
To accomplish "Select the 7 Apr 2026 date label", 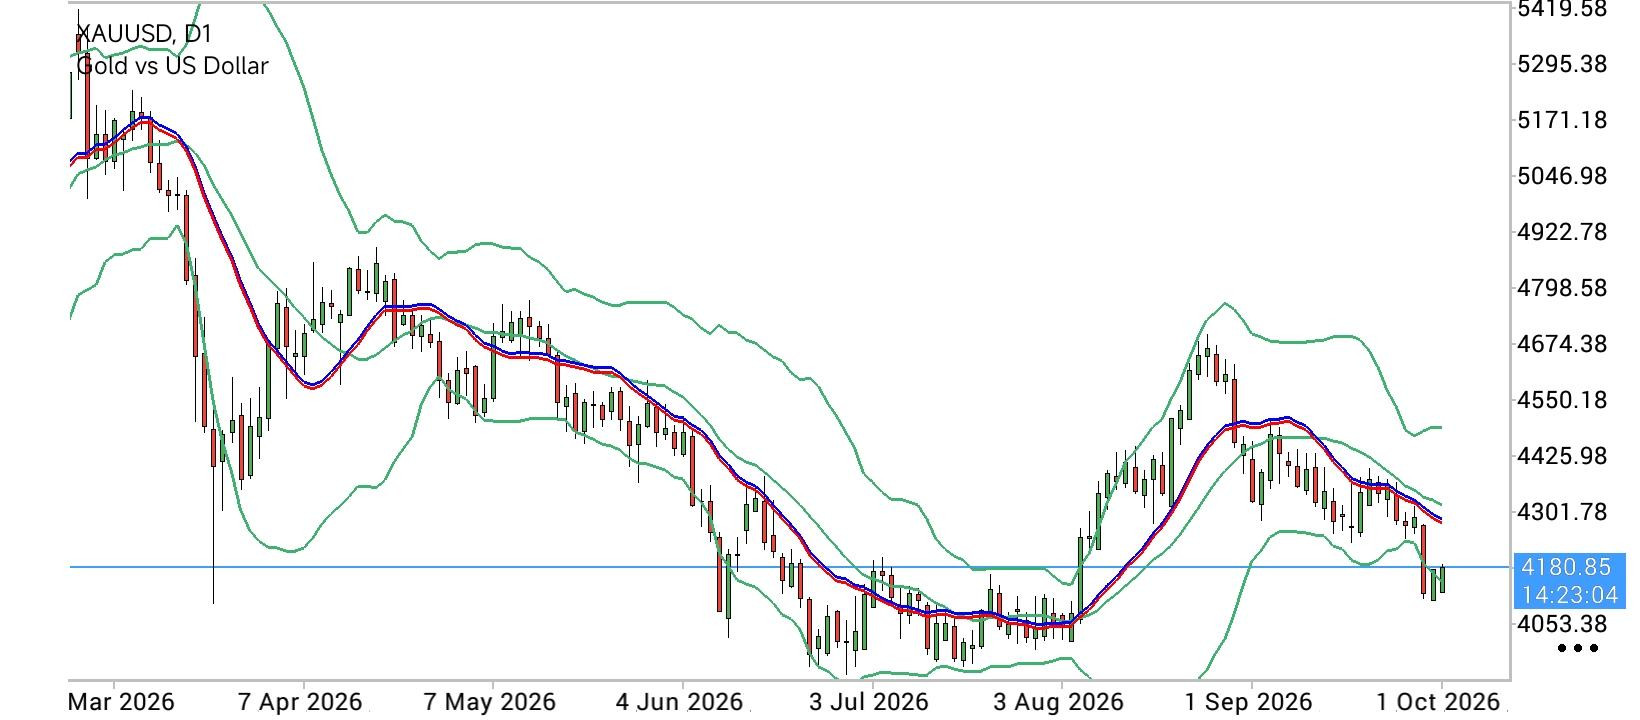I will point(300,702).
